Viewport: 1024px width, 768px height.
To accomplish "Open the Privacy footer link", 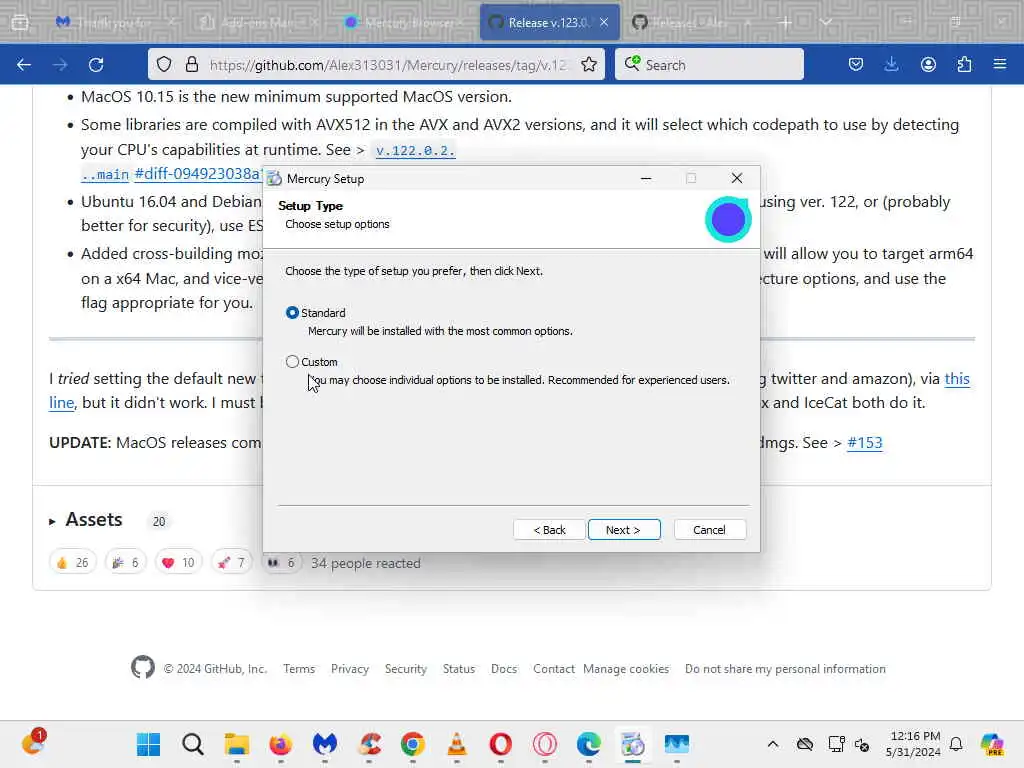I will 350,669.
